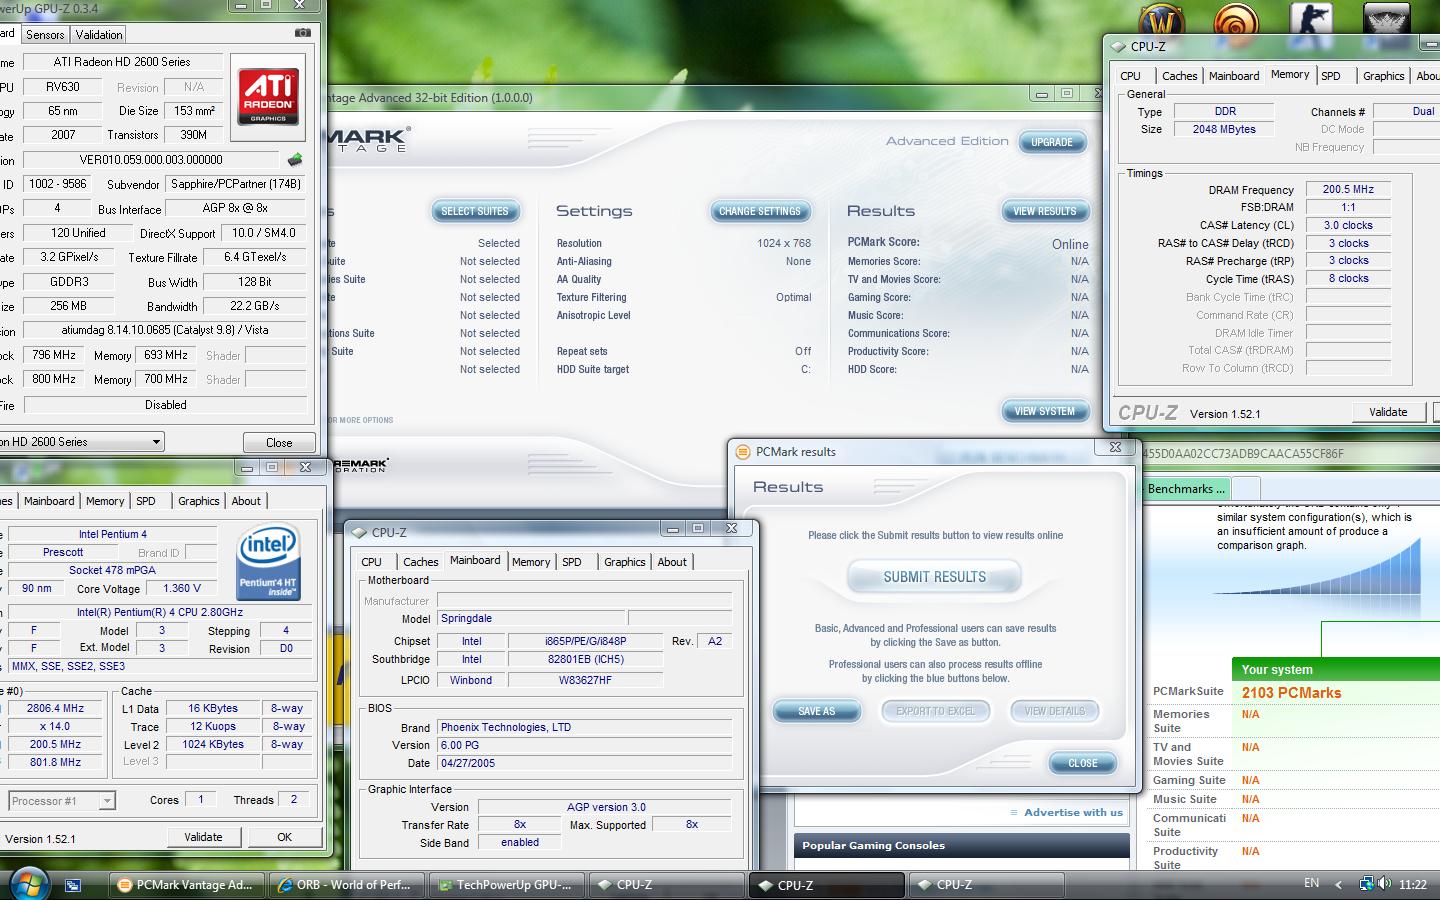Click the Popular Gaming Consoles heading
The height and width of the screenshot is (900, 1440).
click(x=873, y=846)
